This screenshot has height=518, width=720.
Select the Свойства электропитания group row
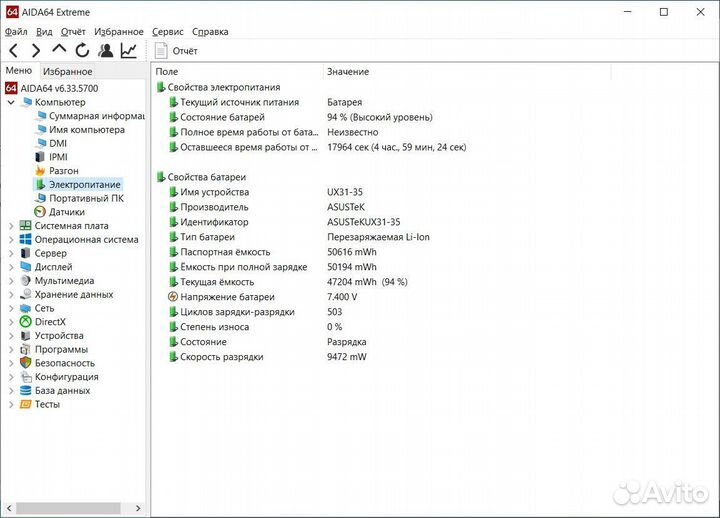[x=218, y=87]
